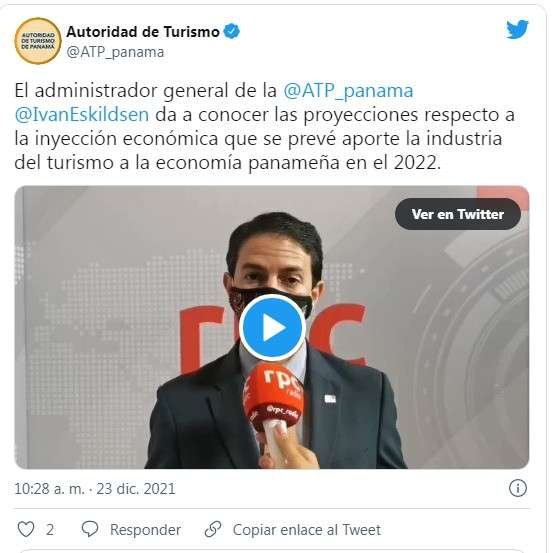
Task: Click the Autoridad de Turismo account name
Action: coord(143,32)
